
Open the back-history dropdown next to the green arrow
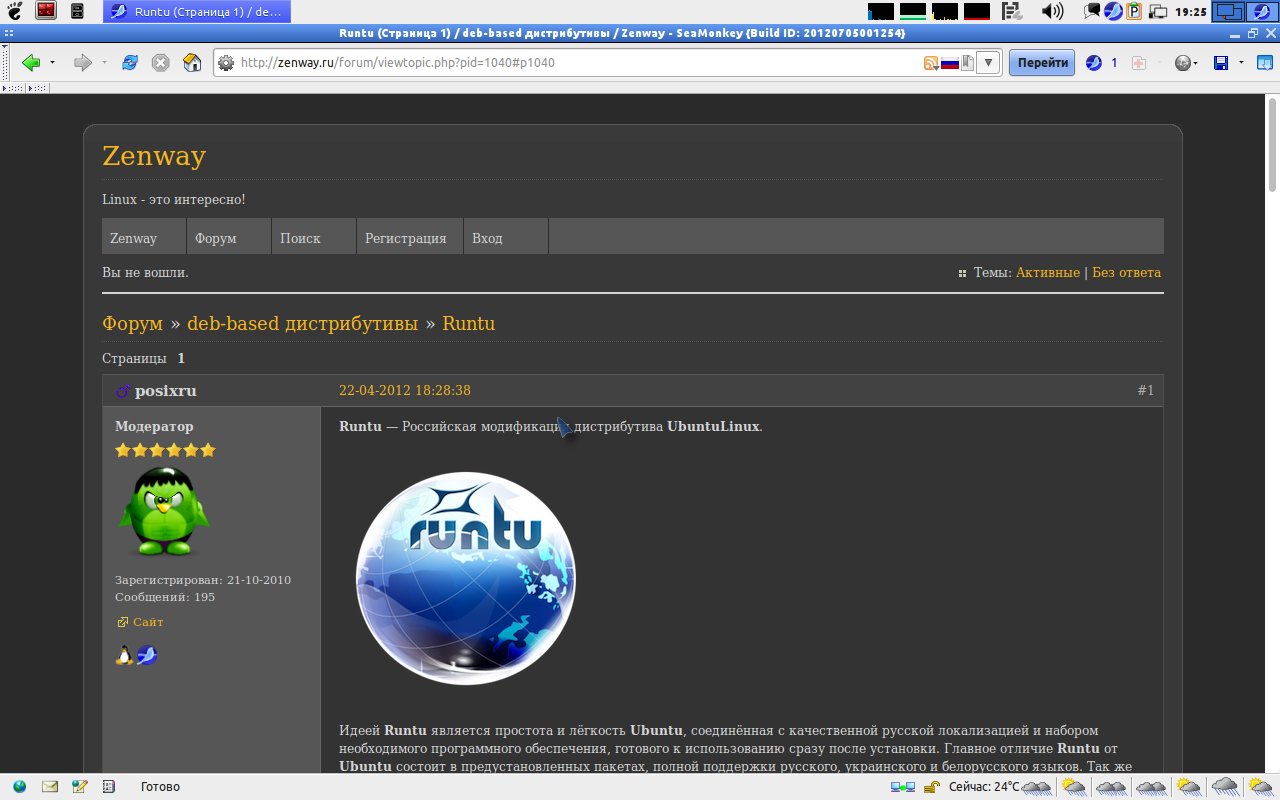(52, 63)
